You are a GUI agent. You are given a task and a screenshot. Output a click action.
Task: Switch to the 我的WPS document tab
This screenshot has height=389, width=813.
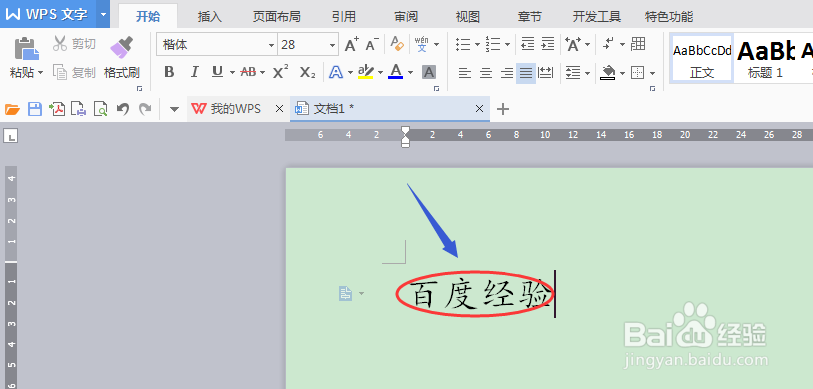227,109
